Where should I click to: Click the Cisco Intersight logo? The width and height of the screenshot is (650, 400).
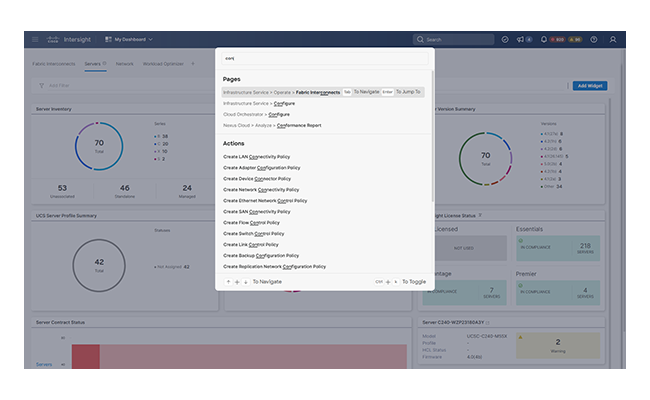click(x=69, y=39)
